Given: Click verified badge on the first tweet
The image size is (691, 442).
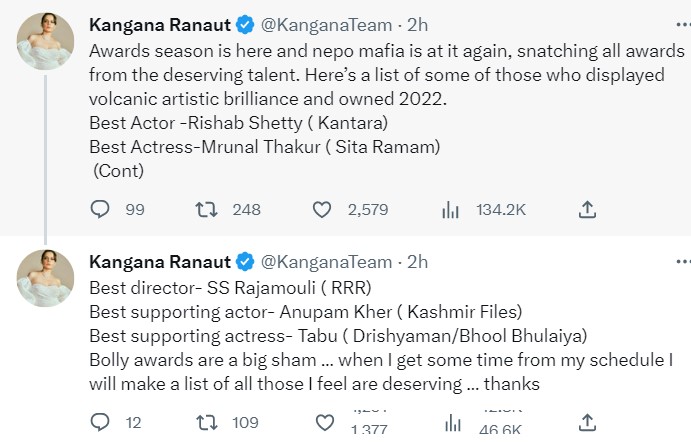Looking at the screenshot, I should (245, 24).
